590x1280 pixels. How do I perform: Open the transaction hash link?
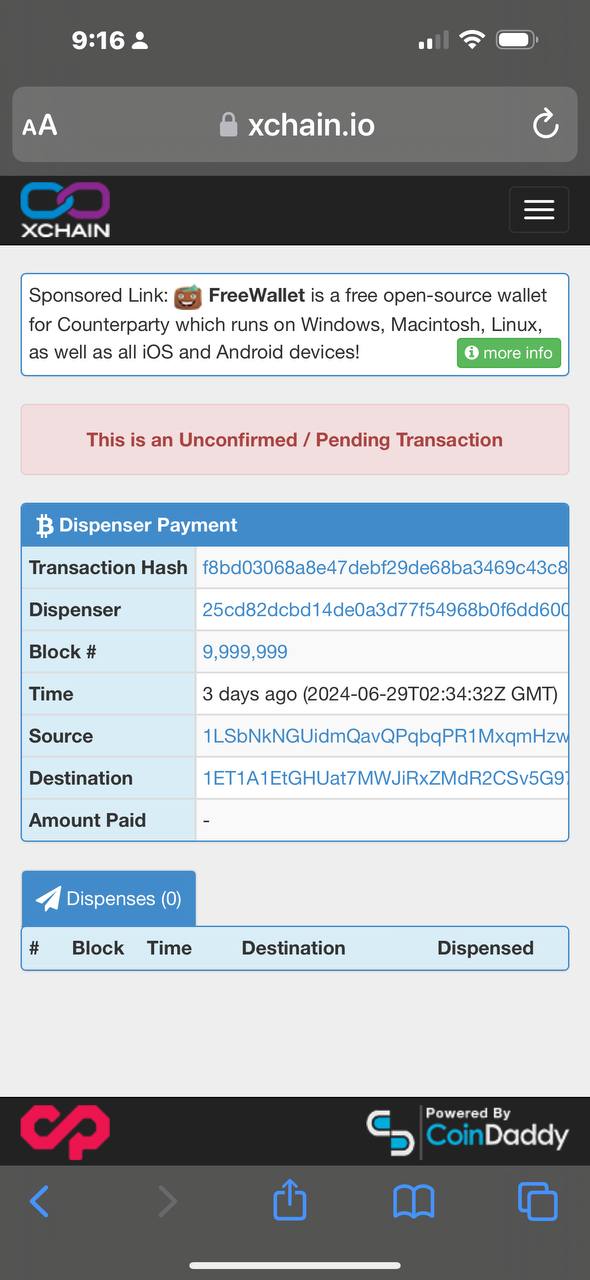(x=384, y=568)
